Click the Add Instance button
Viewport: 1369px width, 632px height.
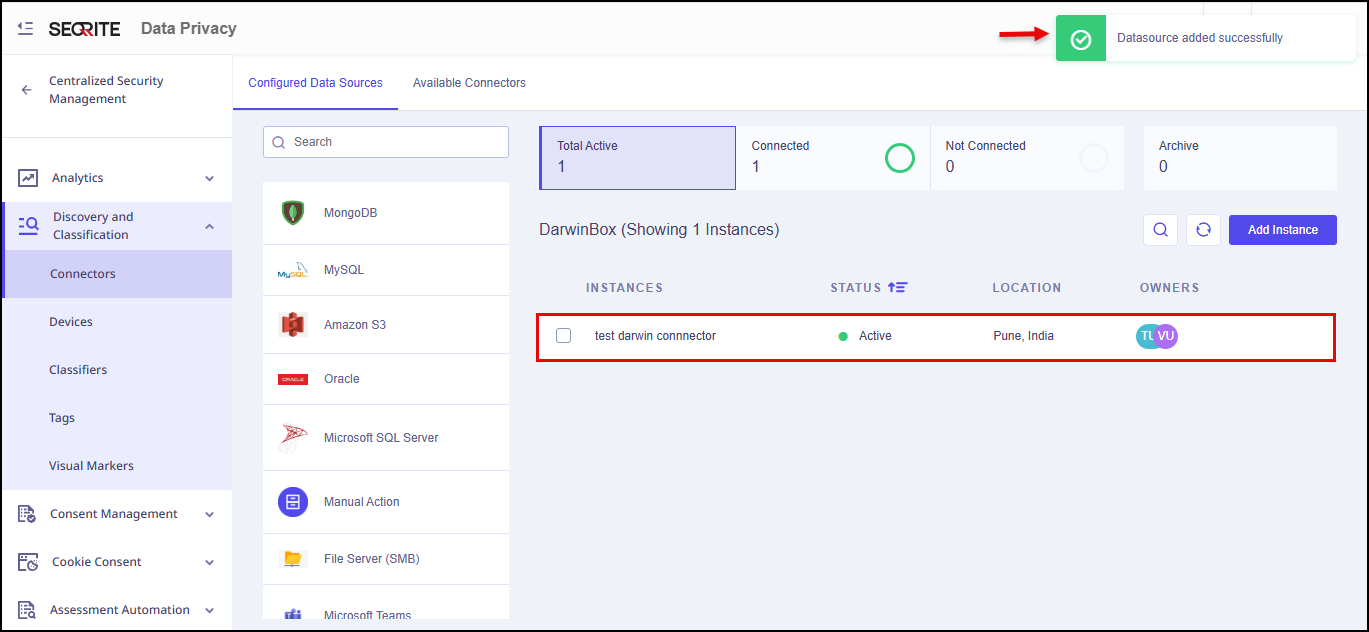coord(1282,230)
